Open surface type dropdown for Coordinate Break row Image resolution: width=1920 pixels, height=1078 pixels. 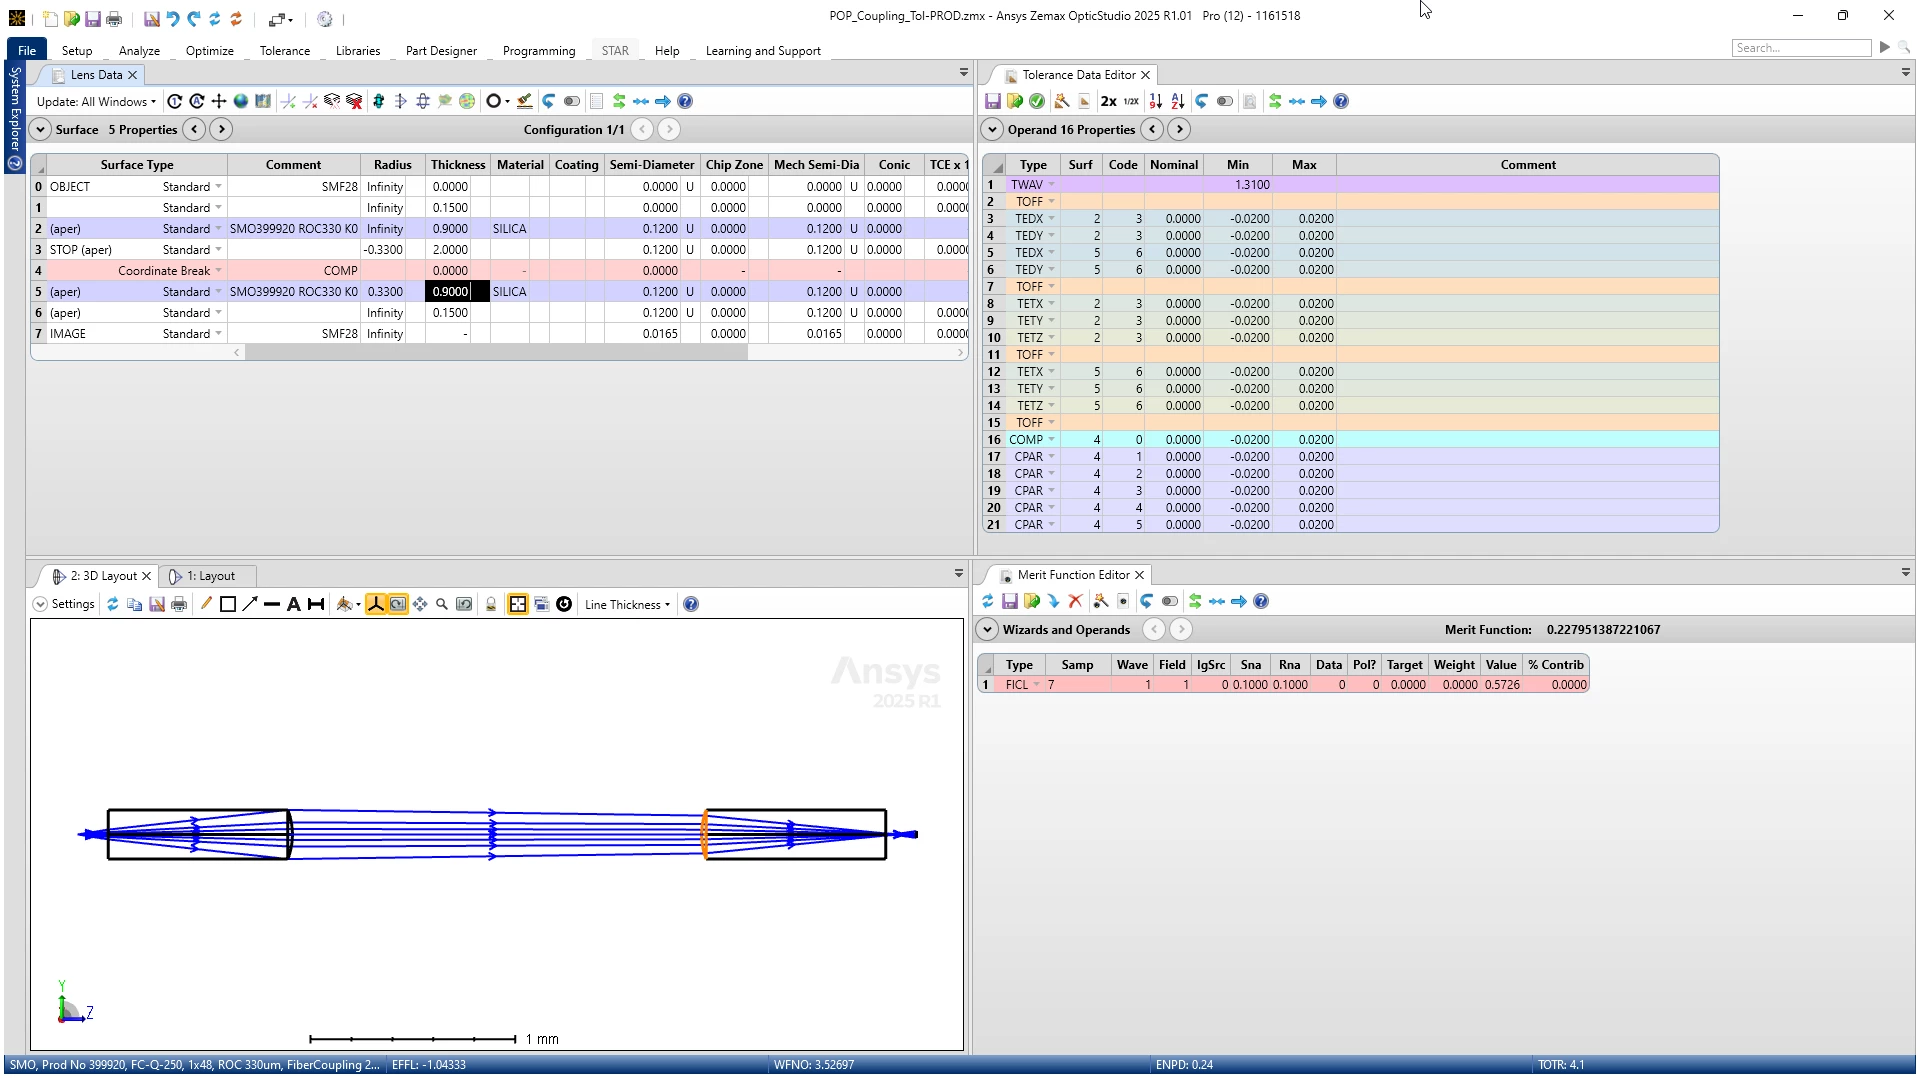(218, 270)
